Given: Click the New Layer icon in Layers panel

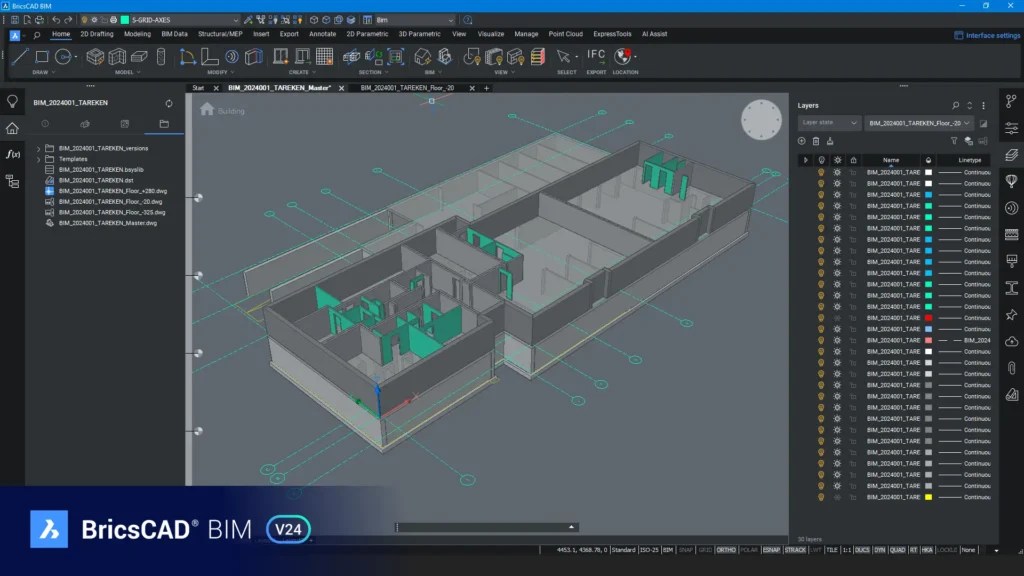Looking at the screenshot, I should pos(801,141).
